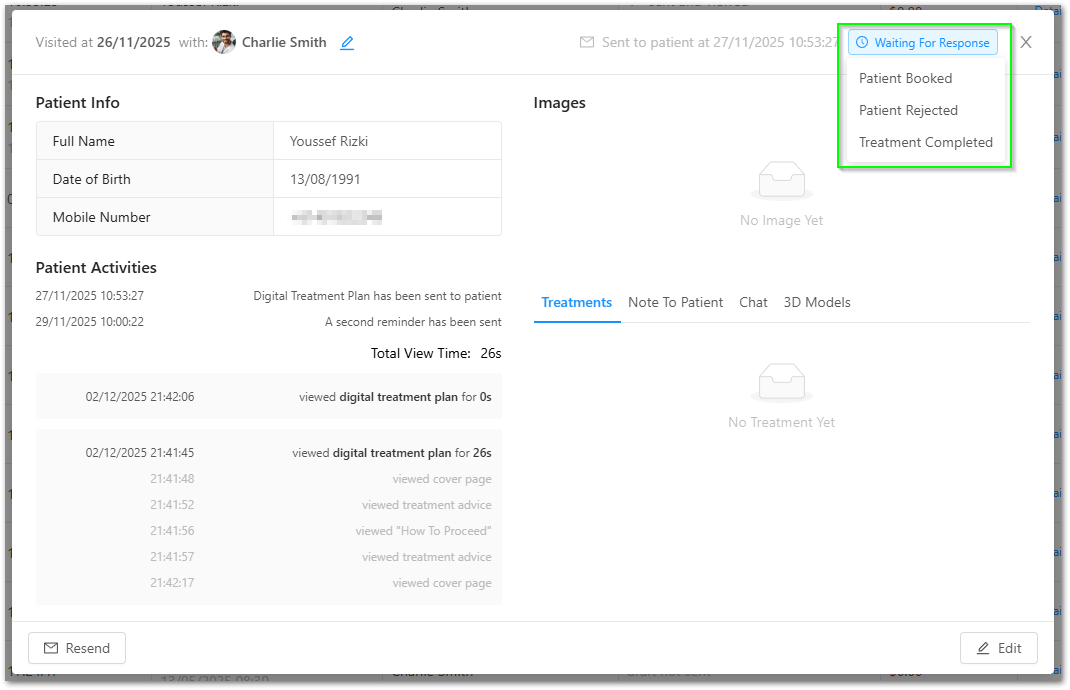
Task: Choose 'Patient Rejected' status option
Action: [x=908, y=110]
